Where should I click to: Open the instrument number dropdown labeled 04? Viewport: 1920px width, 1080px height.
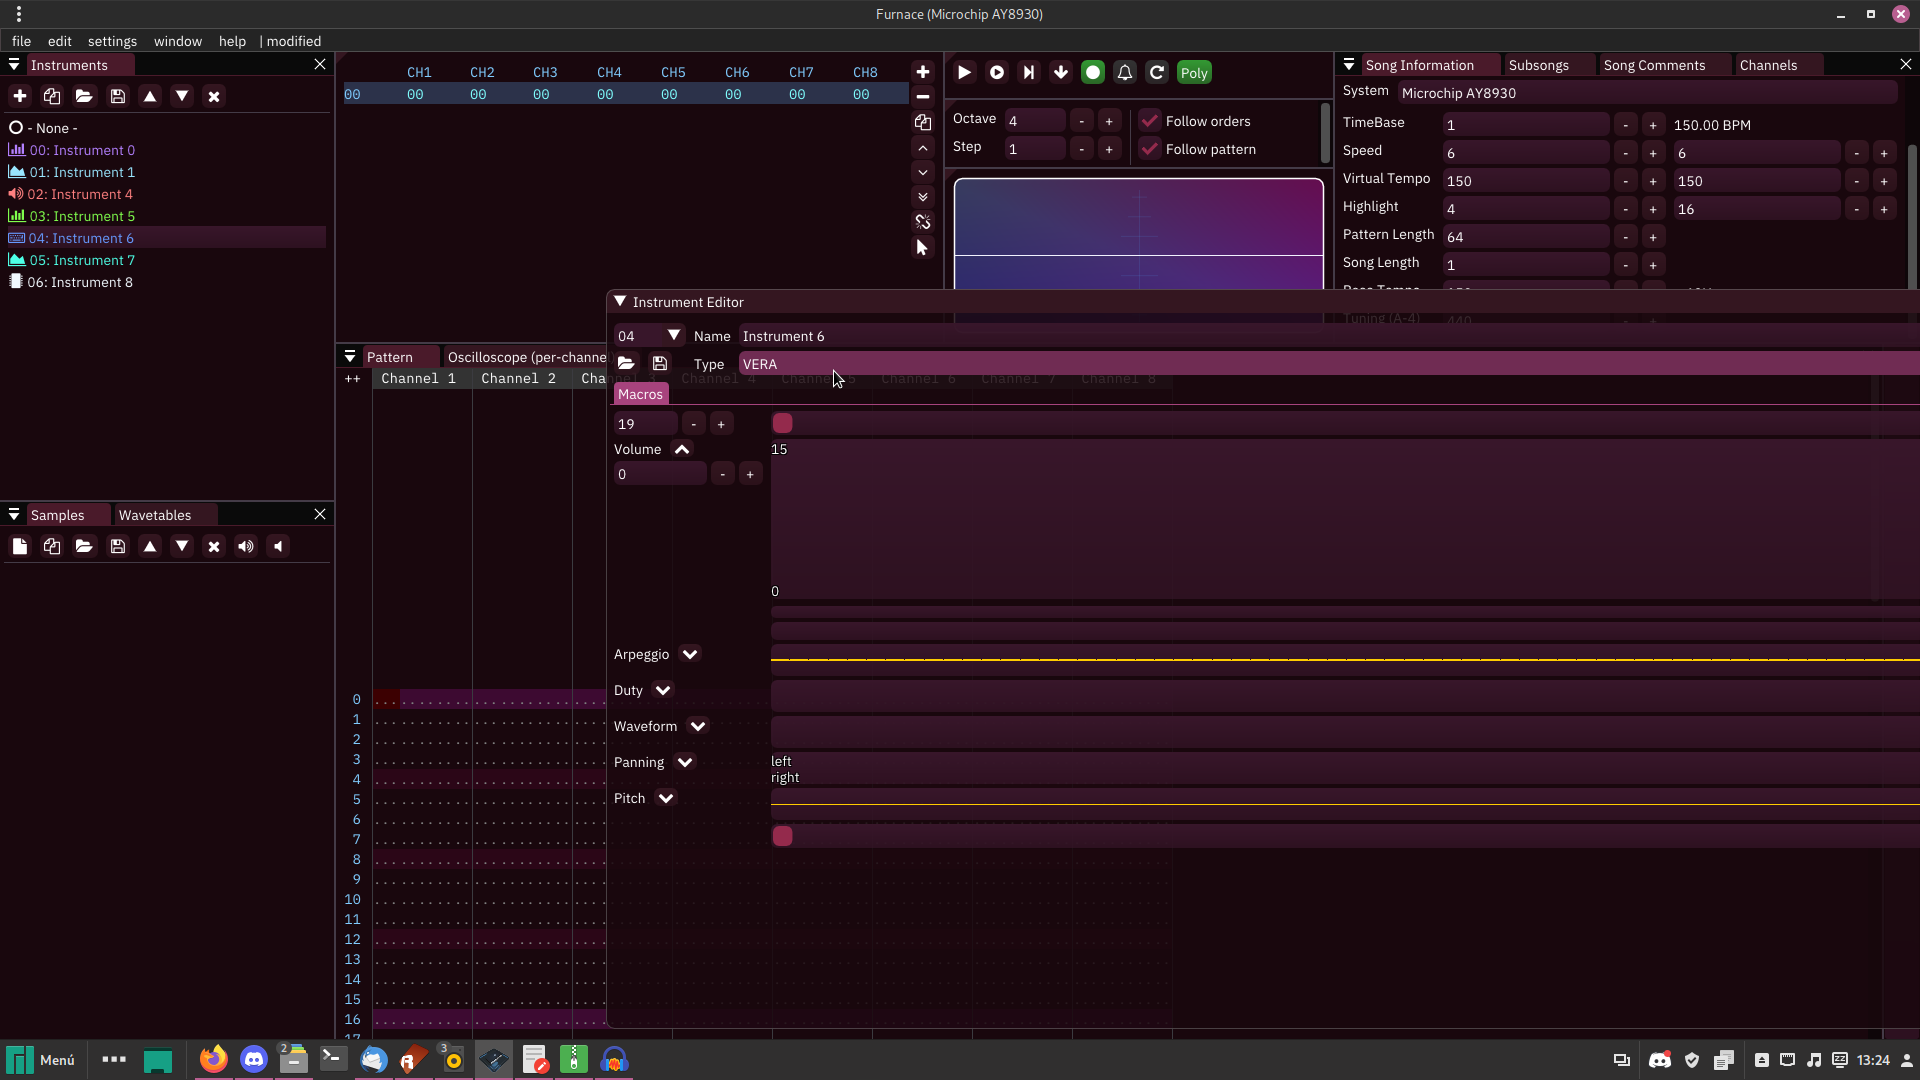point(675,335)
